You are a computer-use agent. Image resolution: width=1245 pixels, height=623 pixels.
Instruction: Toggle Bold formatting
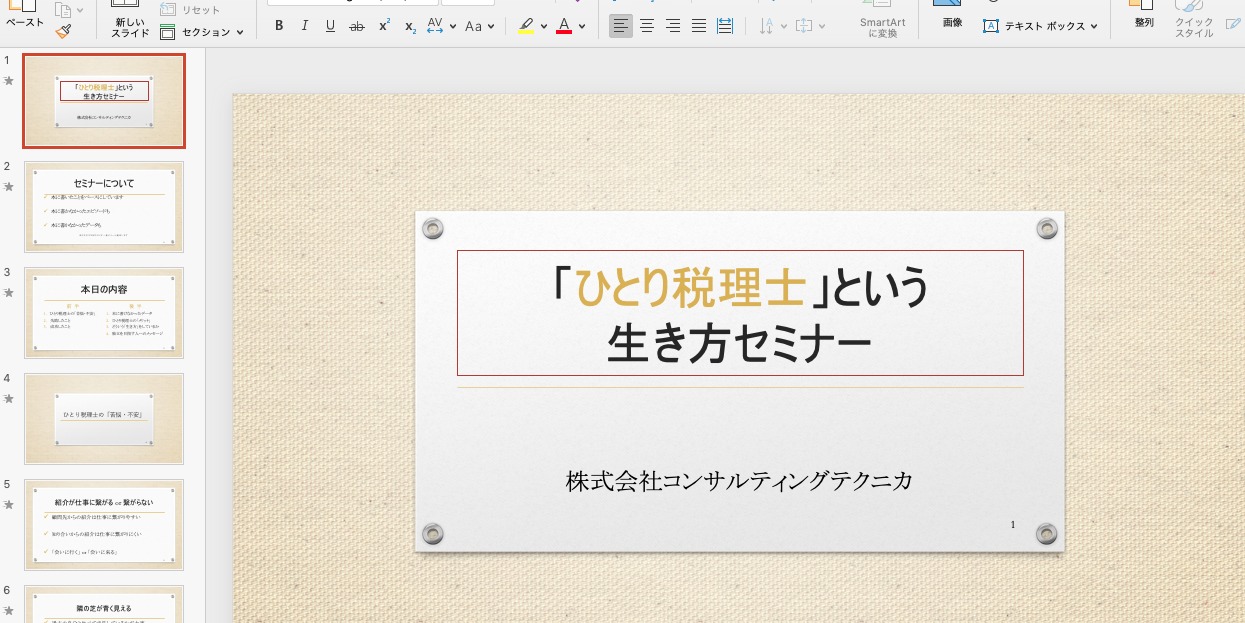(279, 26)
